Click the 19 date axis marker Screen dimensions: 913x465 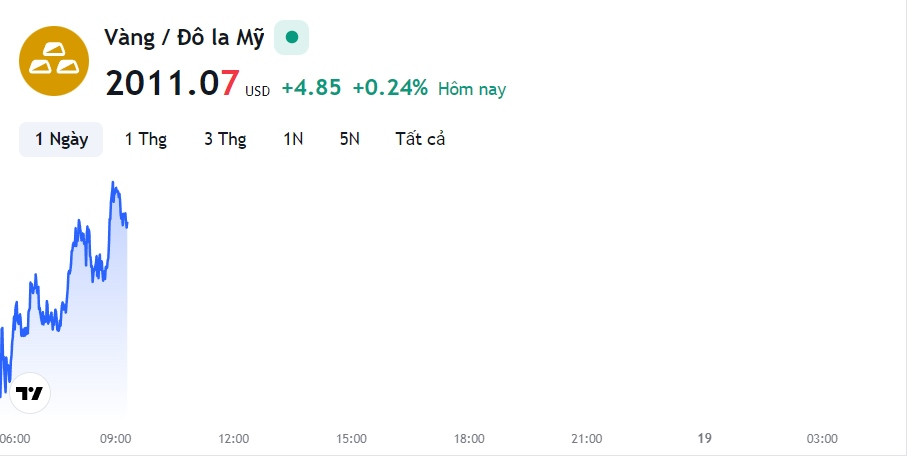pyautogui.click(x=705, y=438)
